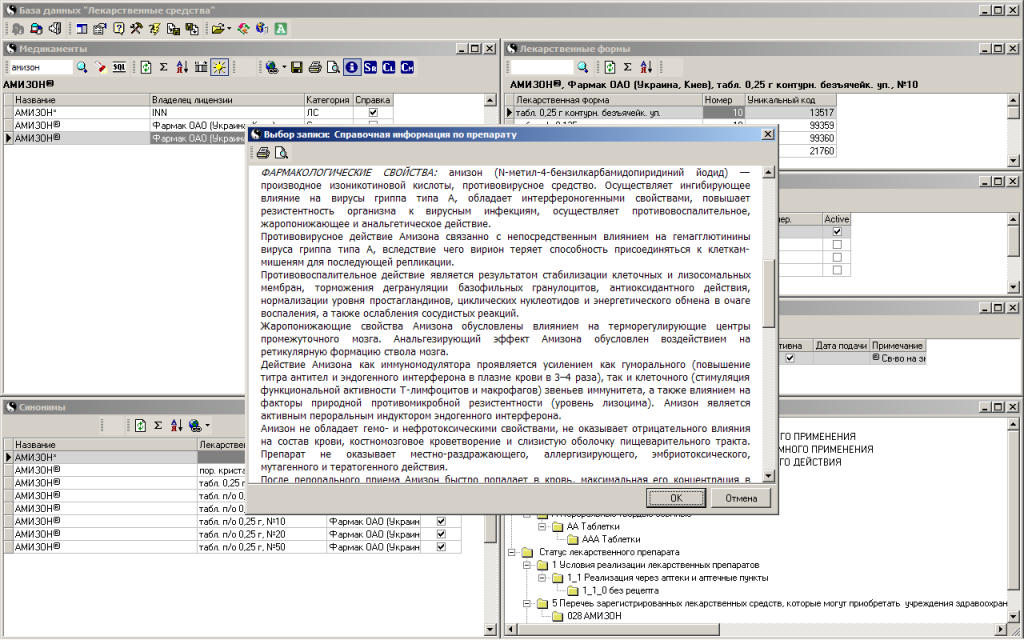Click the OK button in the dialog
This screenshot has width=1024, height=640.
coord(676,498)
